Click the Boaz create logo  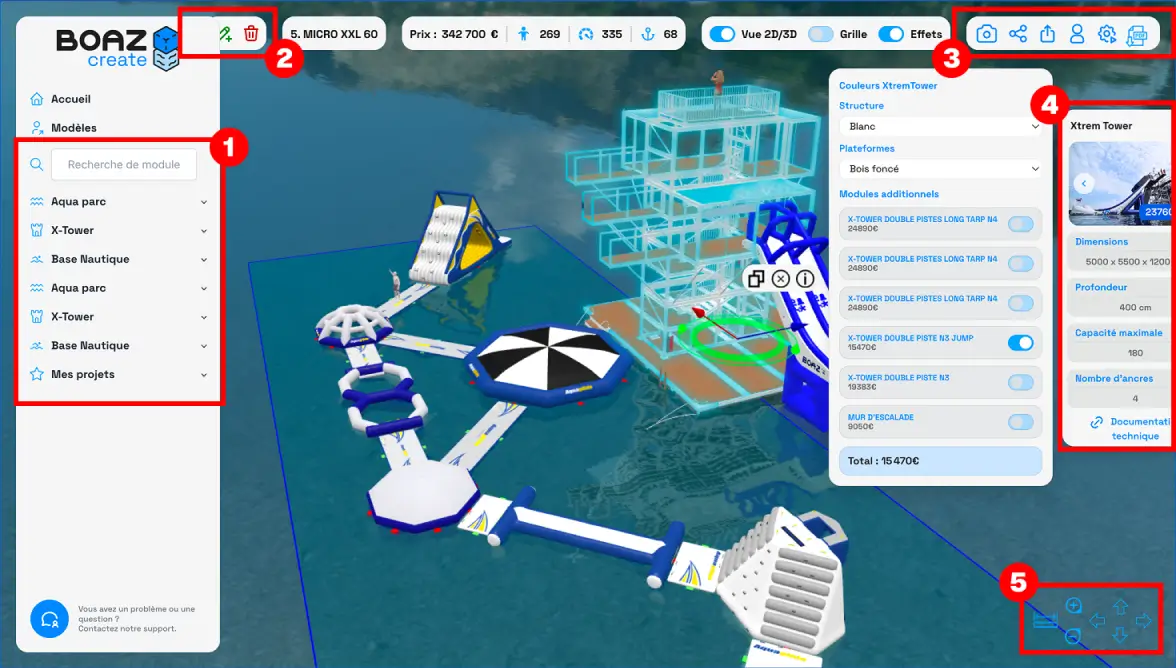pyautogui.click(x=117, y=48)
